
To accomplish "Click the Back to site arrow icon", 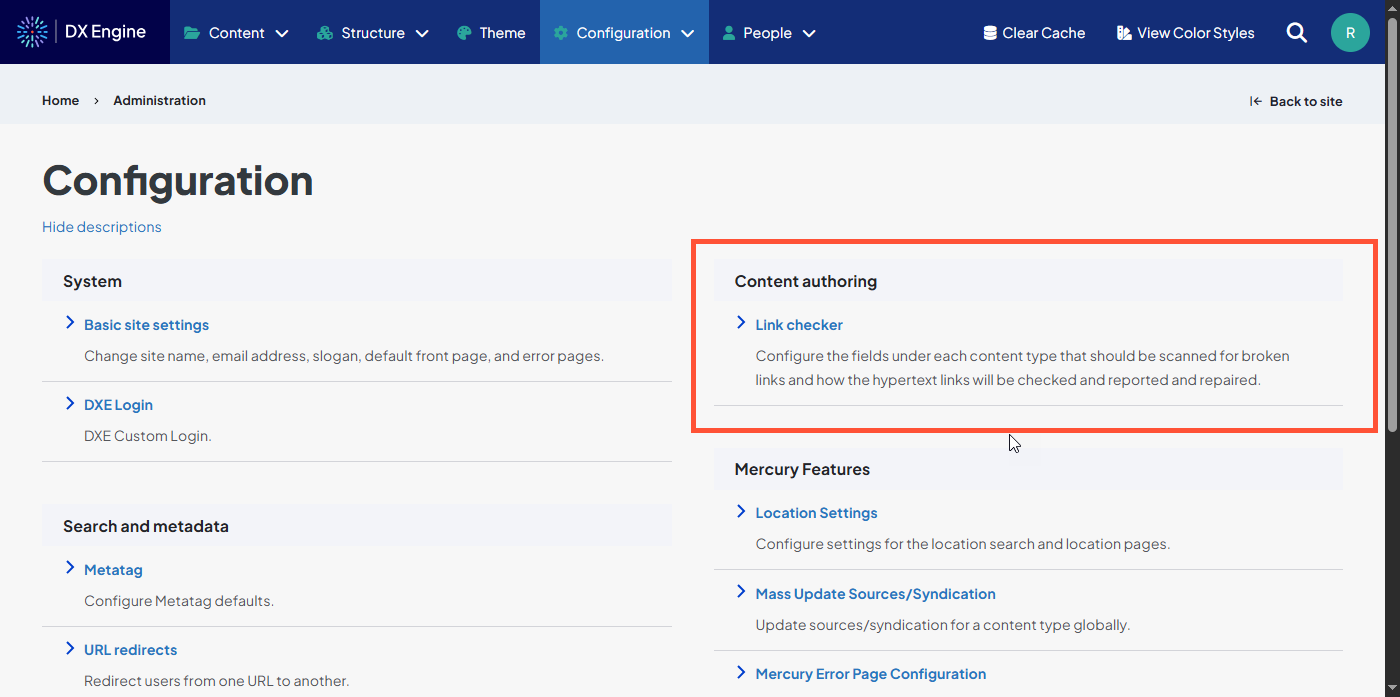I will tap(1256, 101).
